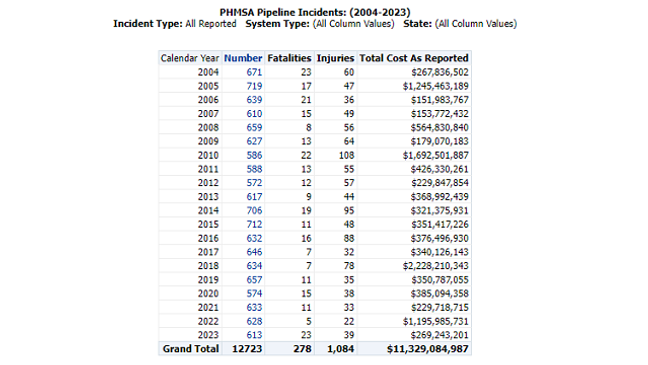The height and width of the screenshot is (365, 648).
Task: Open the 634 link for year 2018
Action: click(254, 266)
